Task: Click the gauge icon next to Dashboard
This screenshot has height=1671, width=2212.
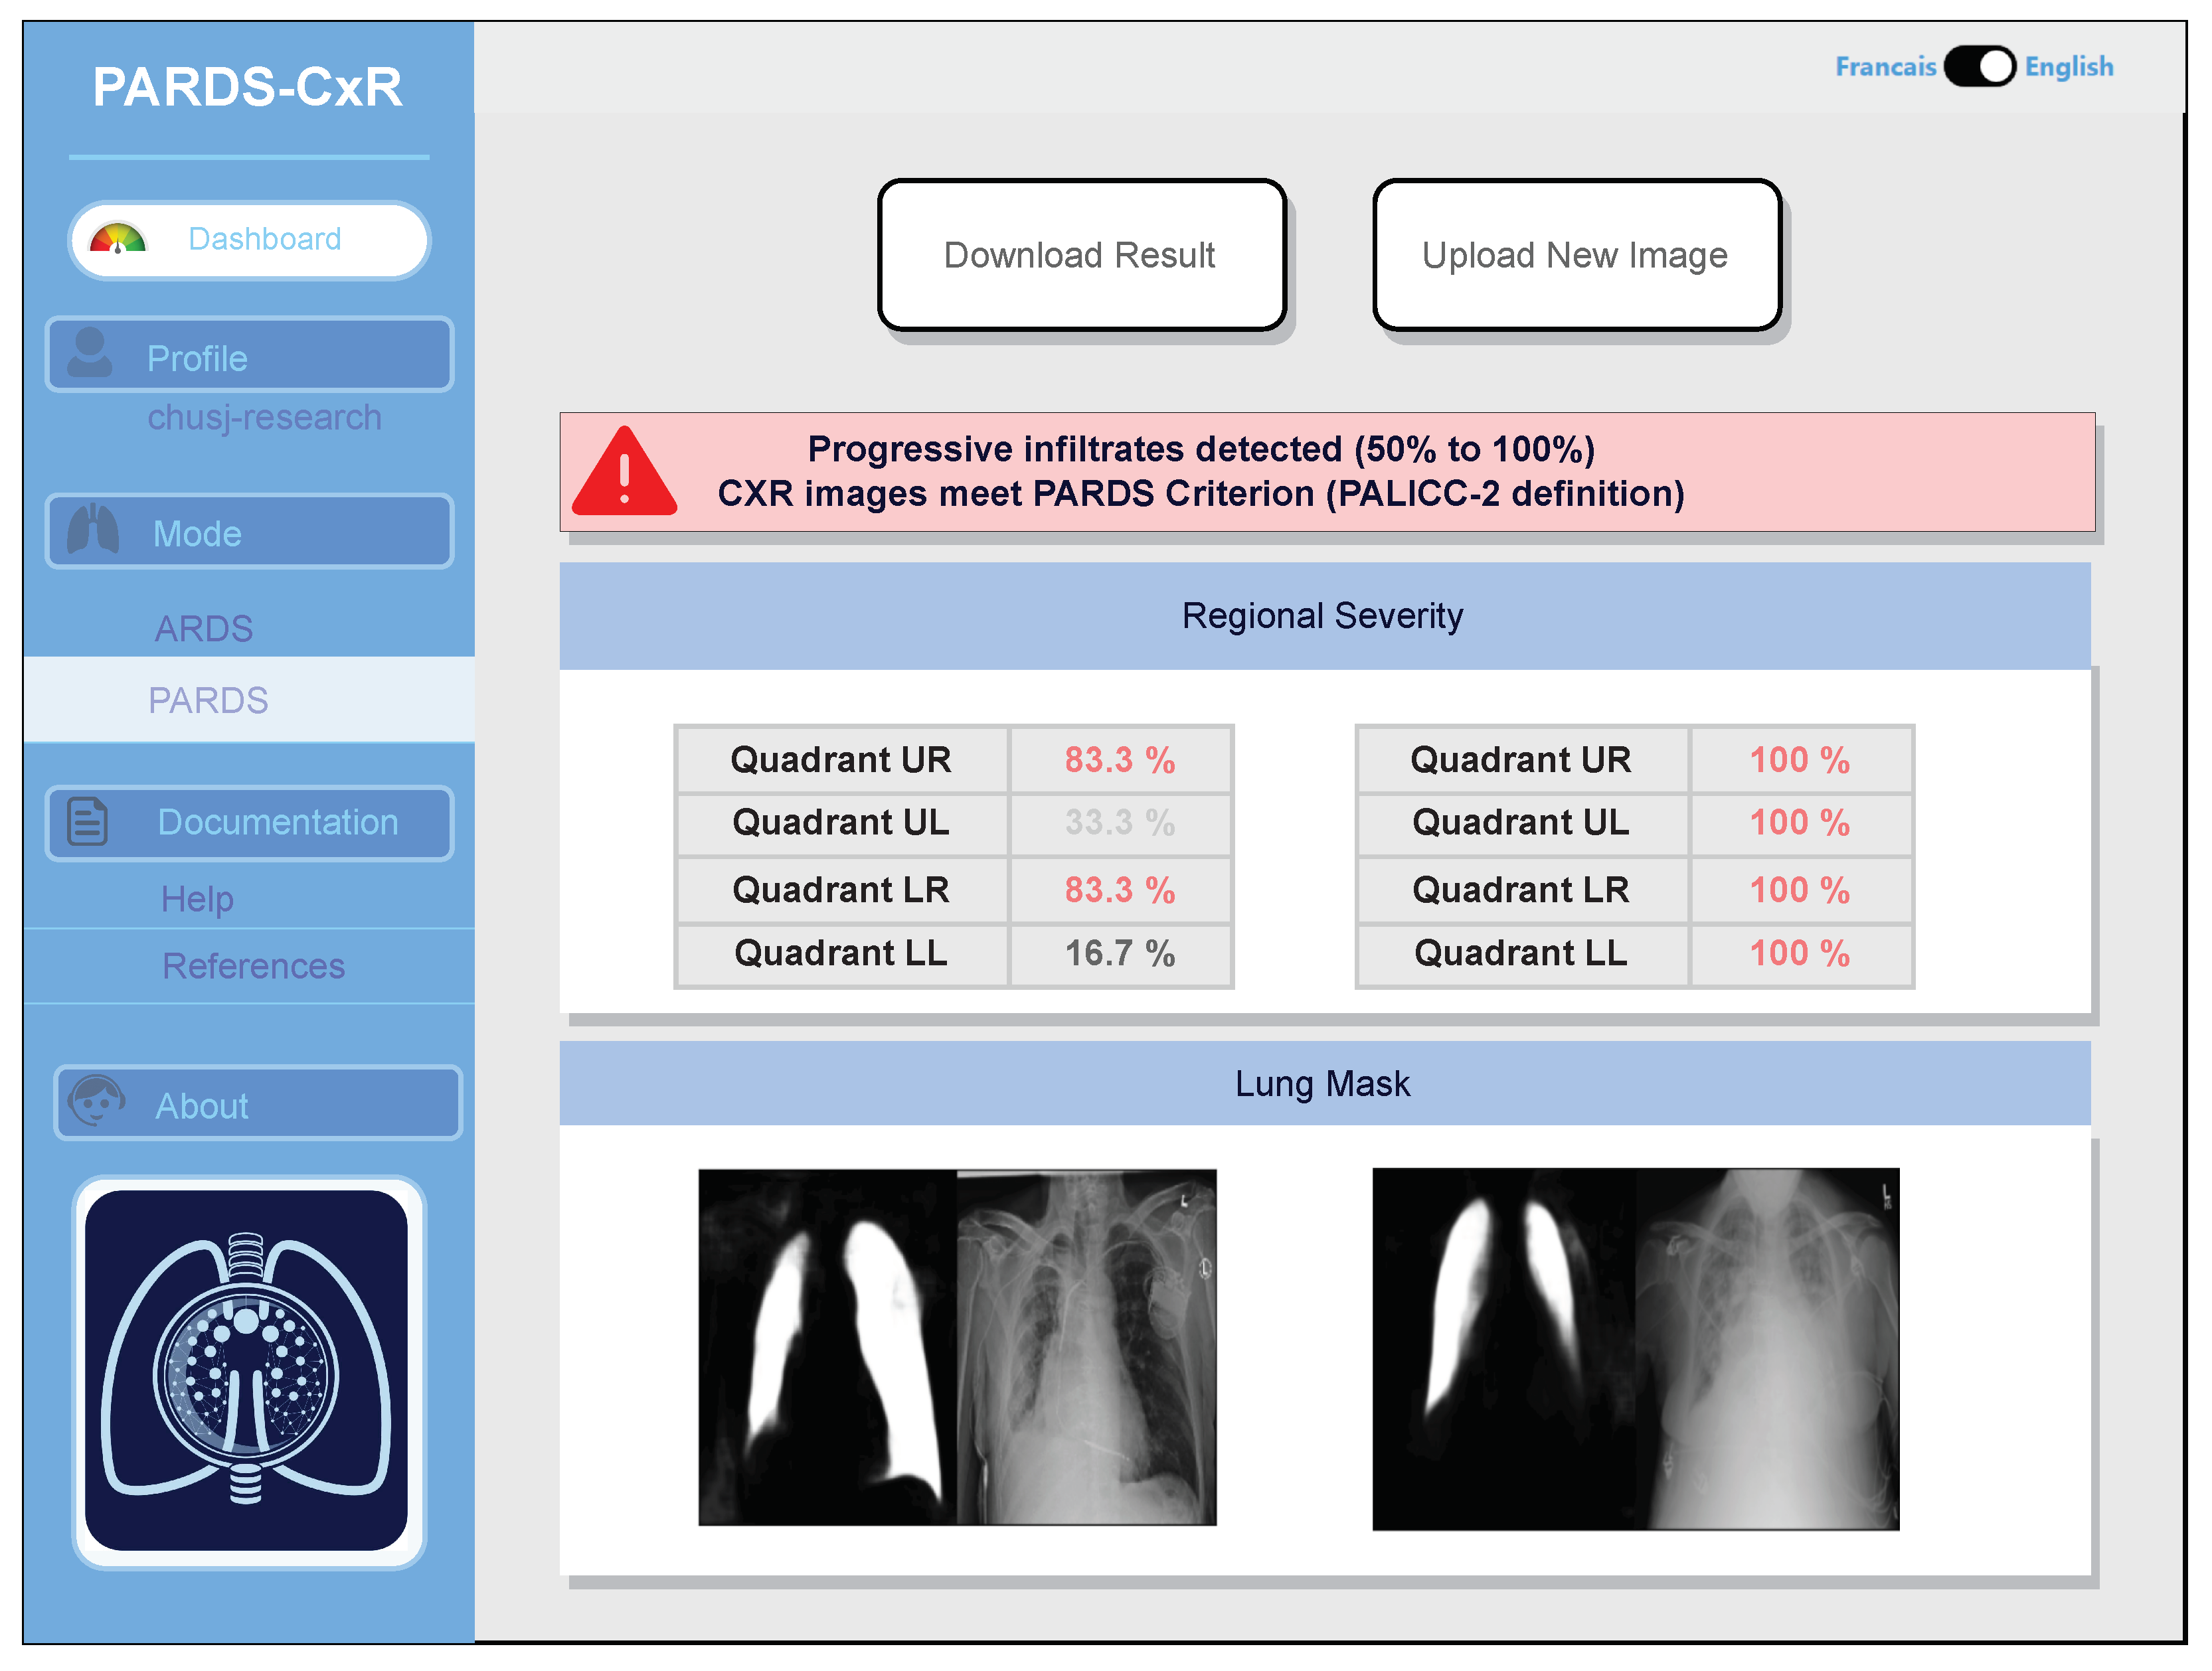Action: pos(118,239)
